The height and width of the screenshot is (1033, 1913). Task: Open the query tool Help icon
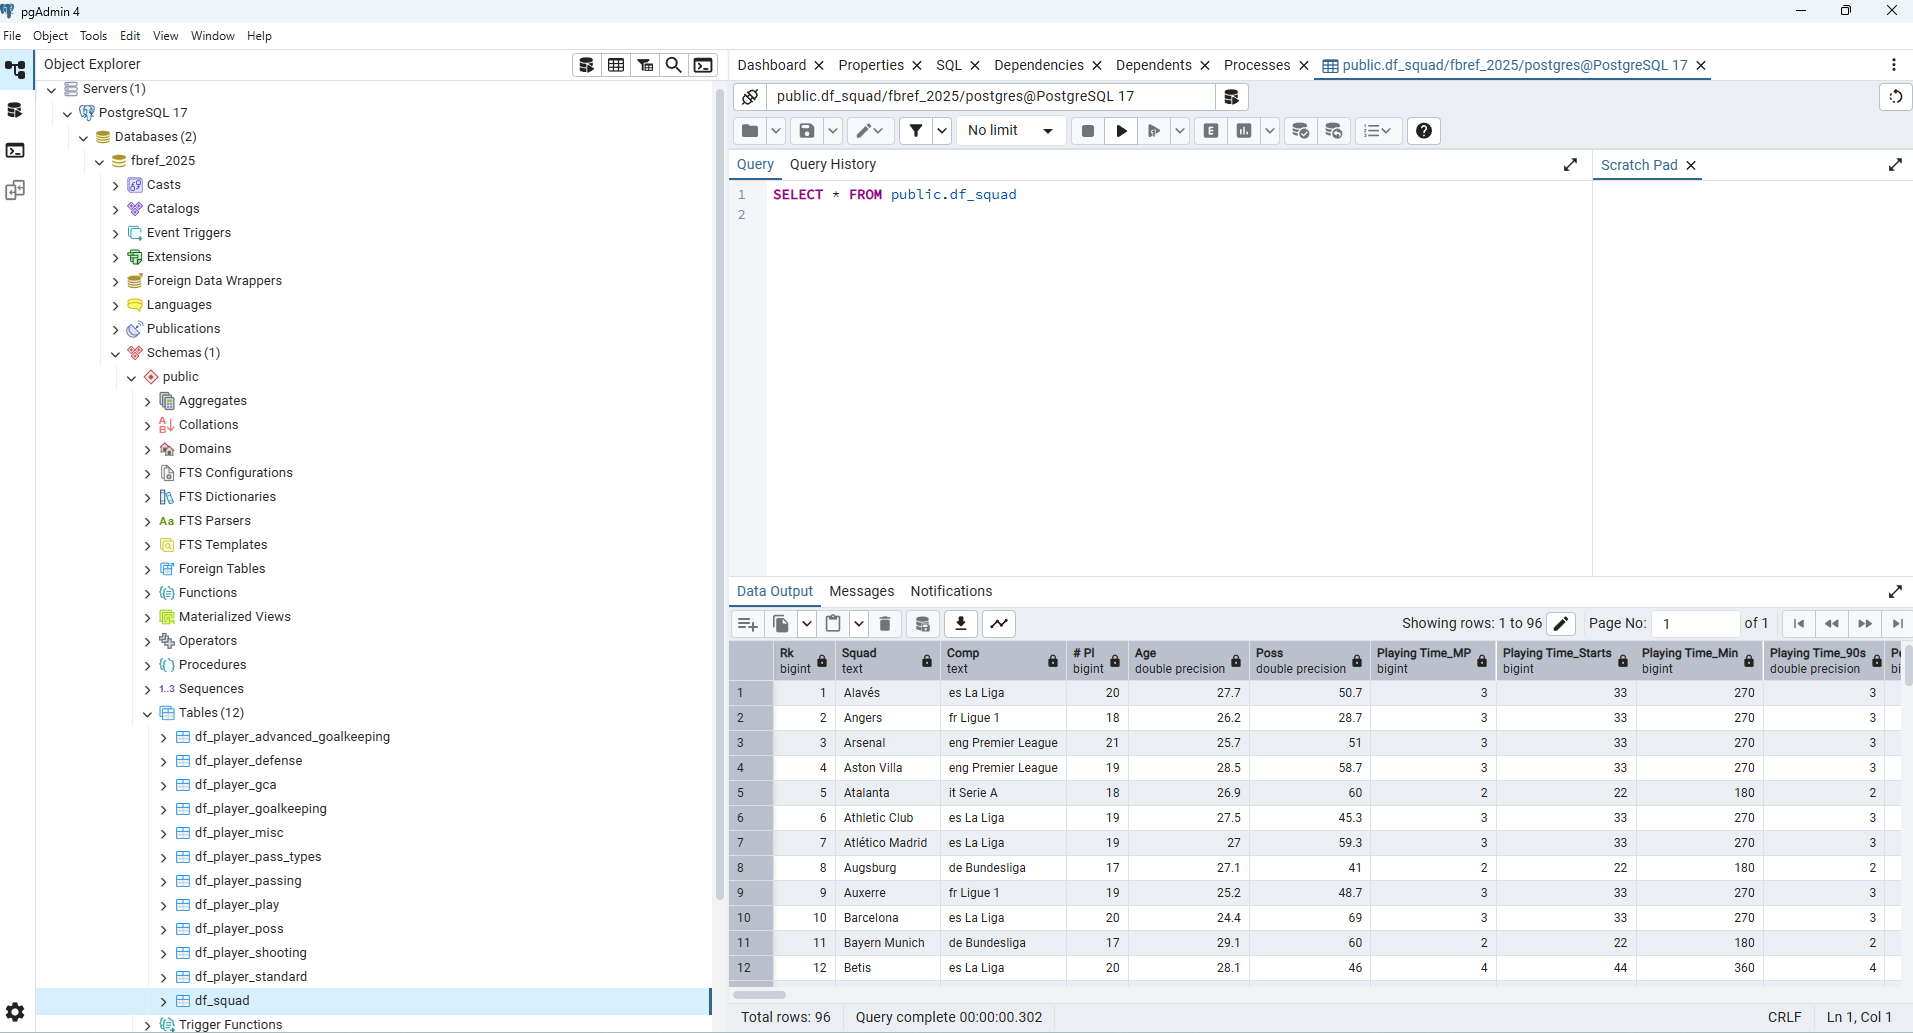(x=1424, y=131)
